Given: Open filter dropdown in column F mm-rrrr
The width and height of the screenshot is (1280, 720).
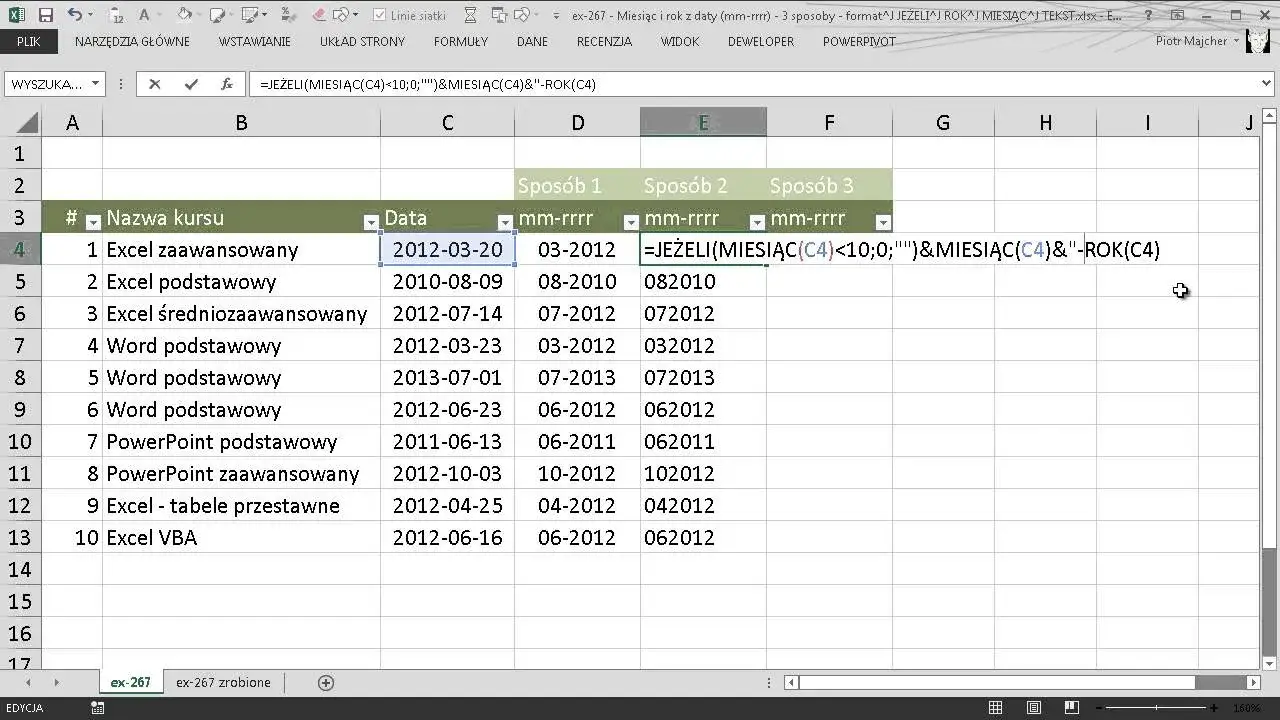Looking at the screenshot, I should pyautogui.click(x=883, y=222).
